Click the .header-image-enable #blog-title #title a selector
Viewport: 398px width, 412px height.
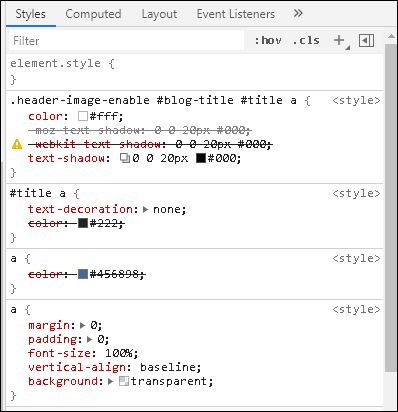click(153, 100)
